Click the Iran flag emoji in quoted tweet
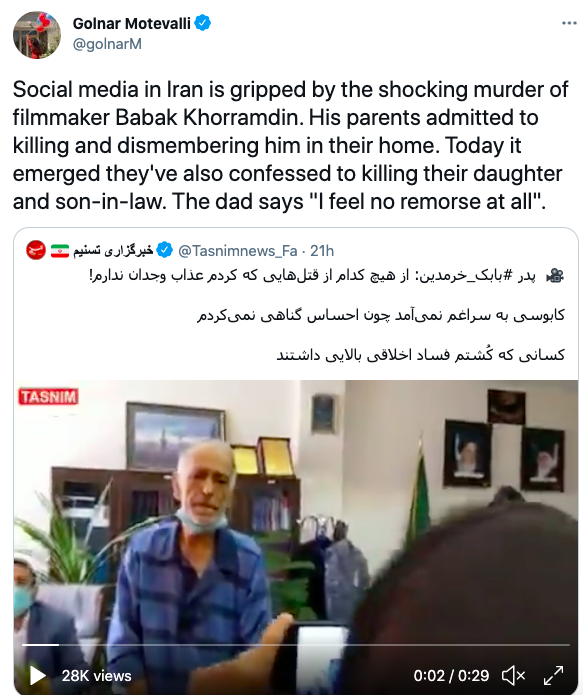The image size is (583, 695). (60, 251)
